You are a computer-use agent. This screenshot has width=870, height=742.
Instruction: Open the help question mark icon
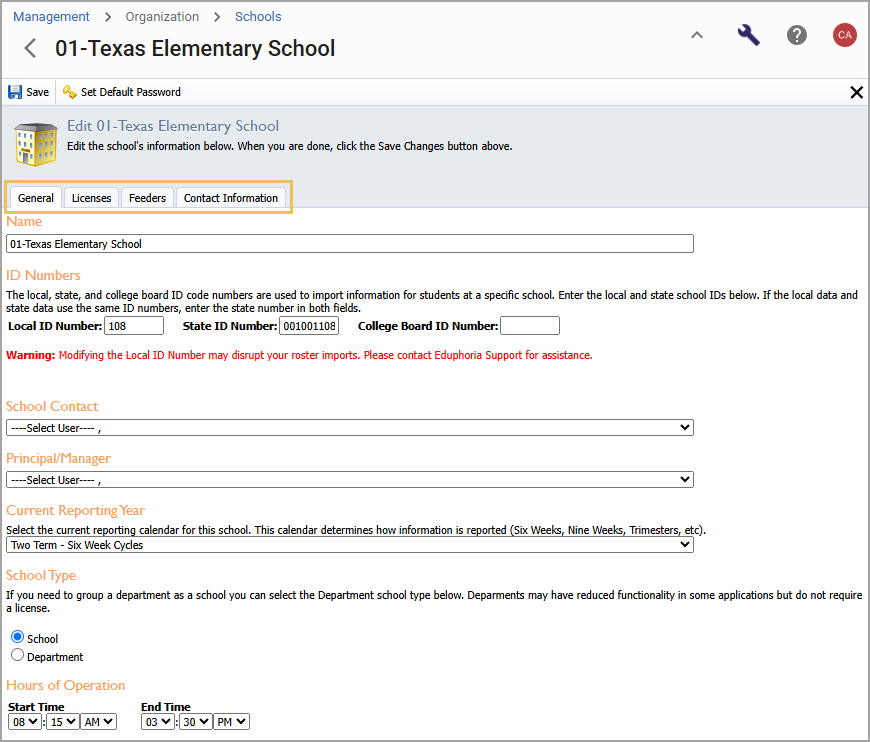[x=796, y=35]
